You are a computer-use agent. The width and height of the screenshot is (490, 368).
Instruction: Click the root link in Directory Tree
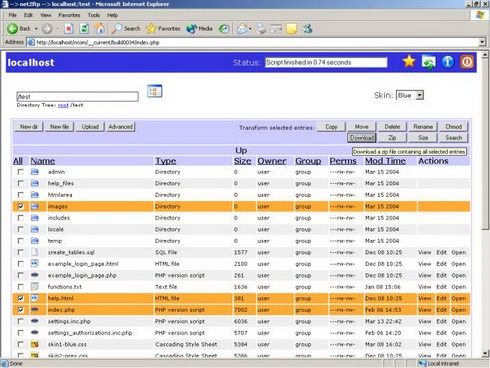[63, 105]
